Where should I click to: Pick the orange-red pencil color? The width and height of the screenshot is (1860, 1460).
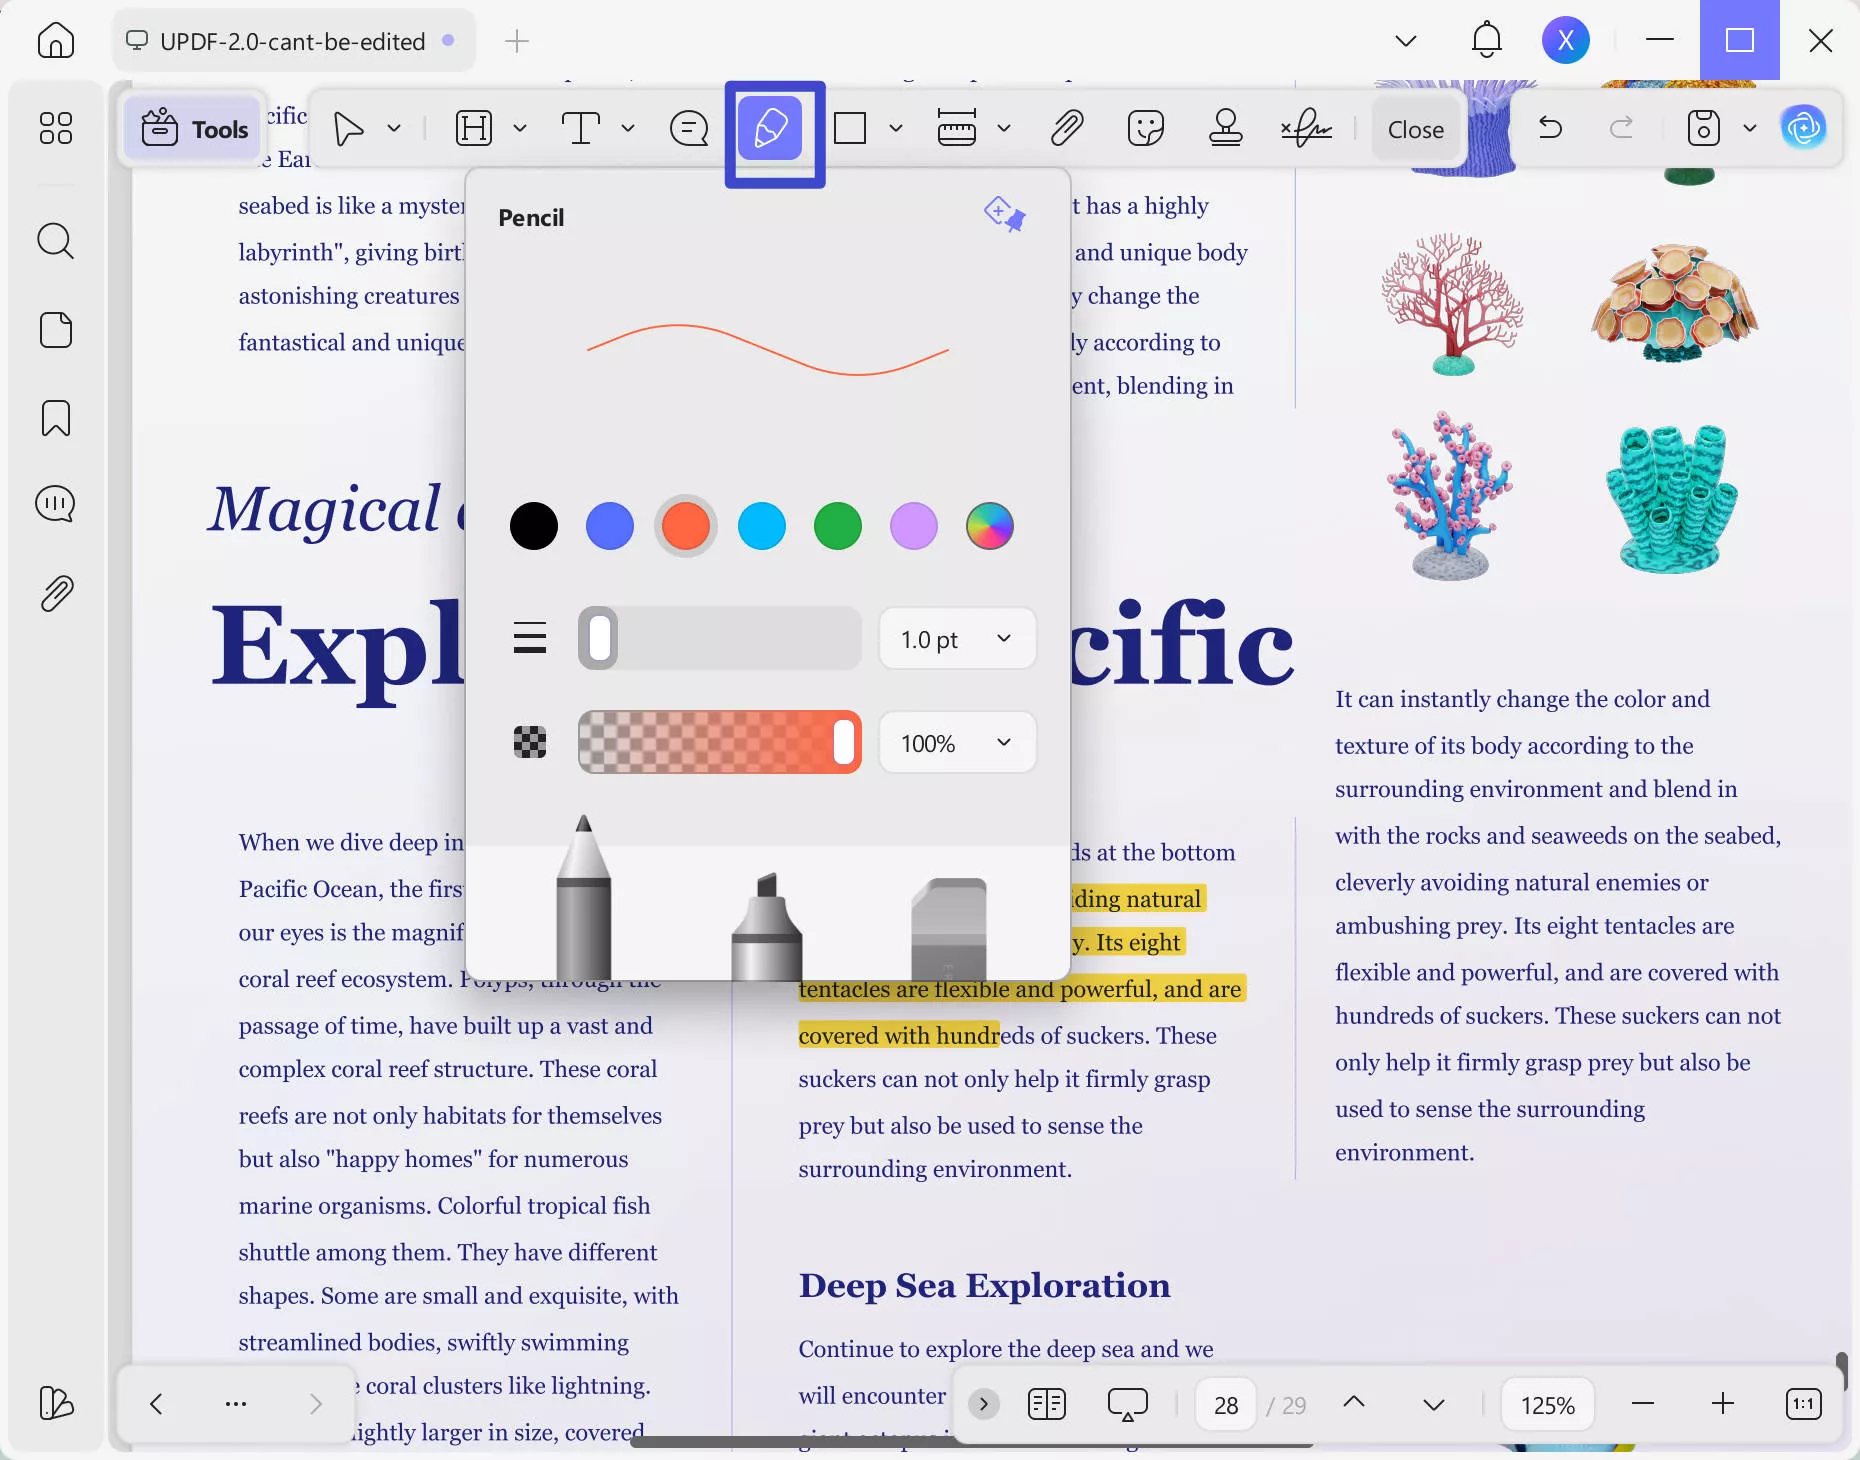[686, 526]
